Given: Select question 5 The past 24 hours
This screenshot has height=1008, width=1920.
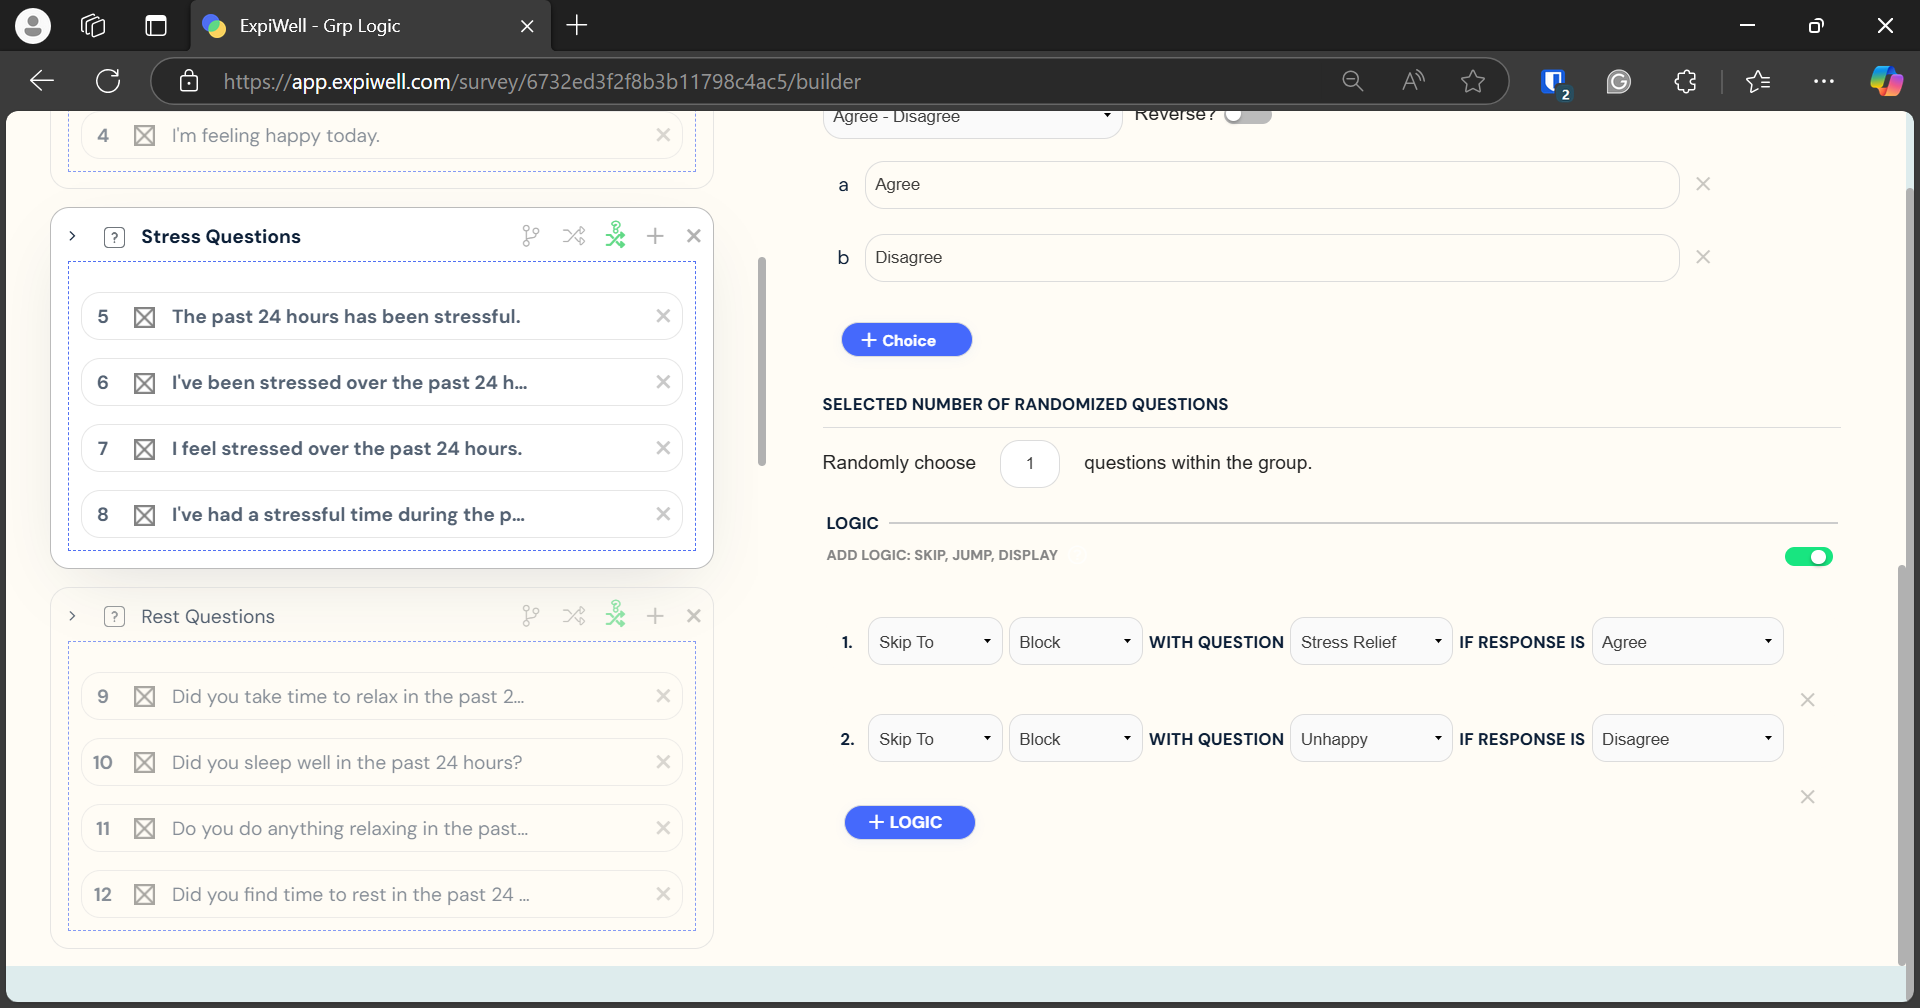Looking at the screenshot, I should 381,316.
